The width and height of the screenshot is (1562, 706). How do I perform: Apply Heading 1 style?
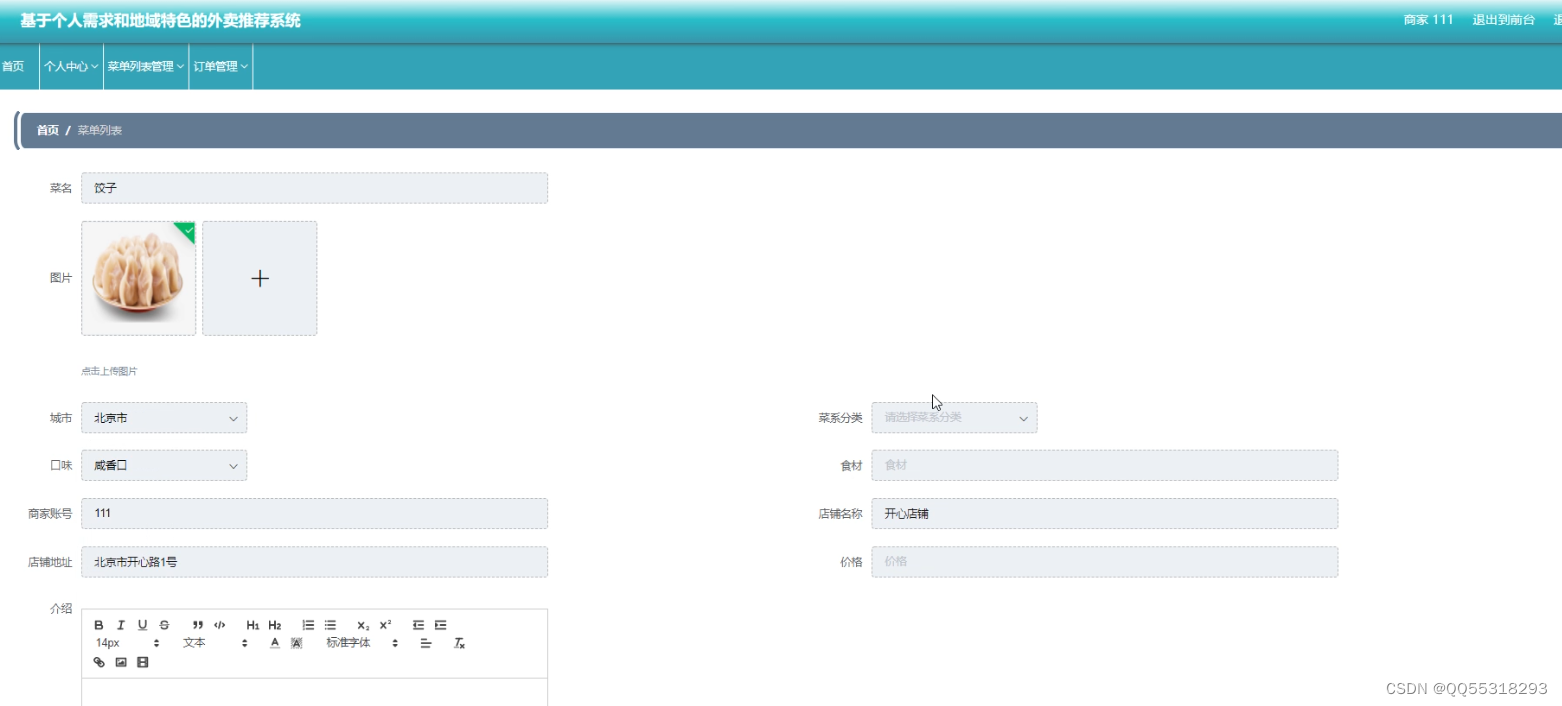253,625
